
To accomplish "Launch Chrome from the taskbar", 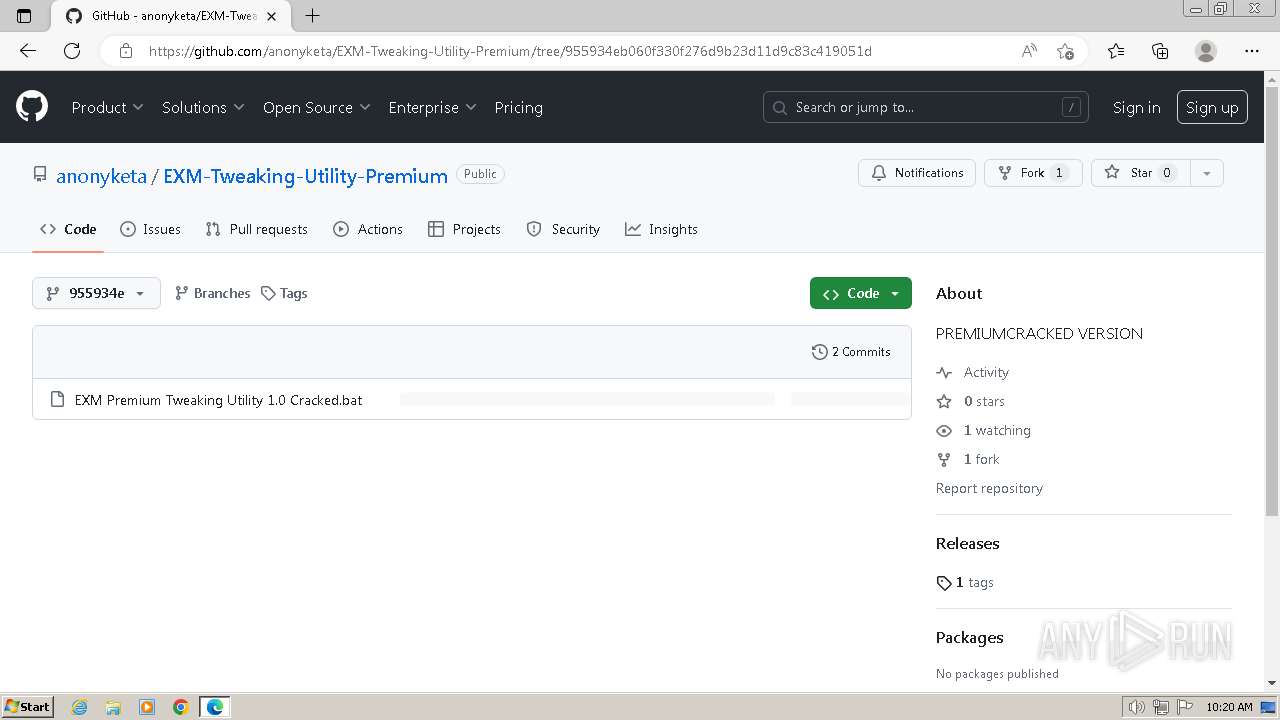I will click(181, 707).
